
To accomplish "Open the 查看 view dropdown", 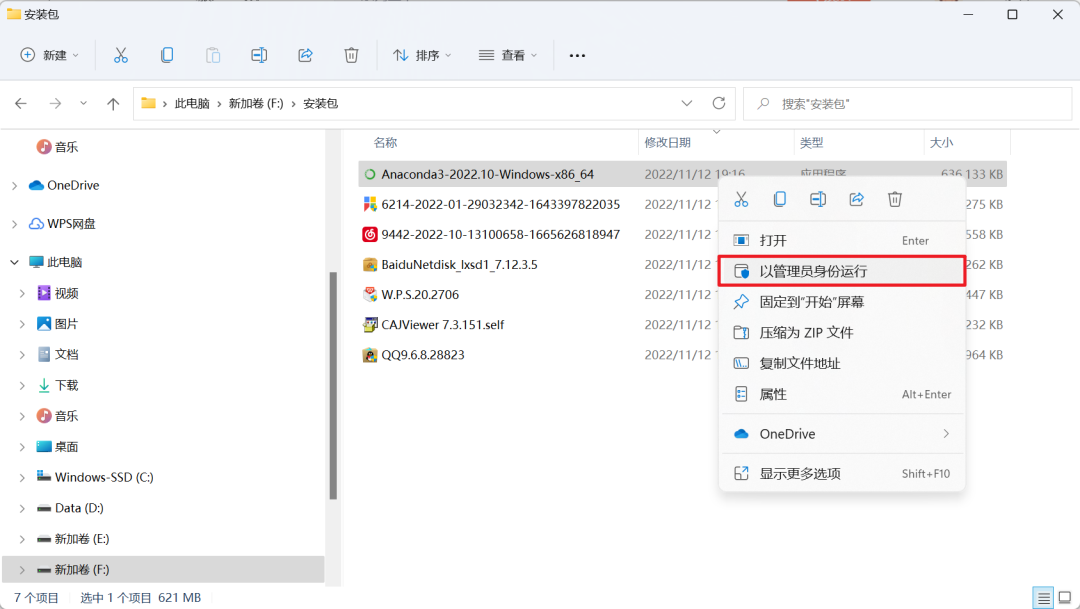I will tap(508, 55).
